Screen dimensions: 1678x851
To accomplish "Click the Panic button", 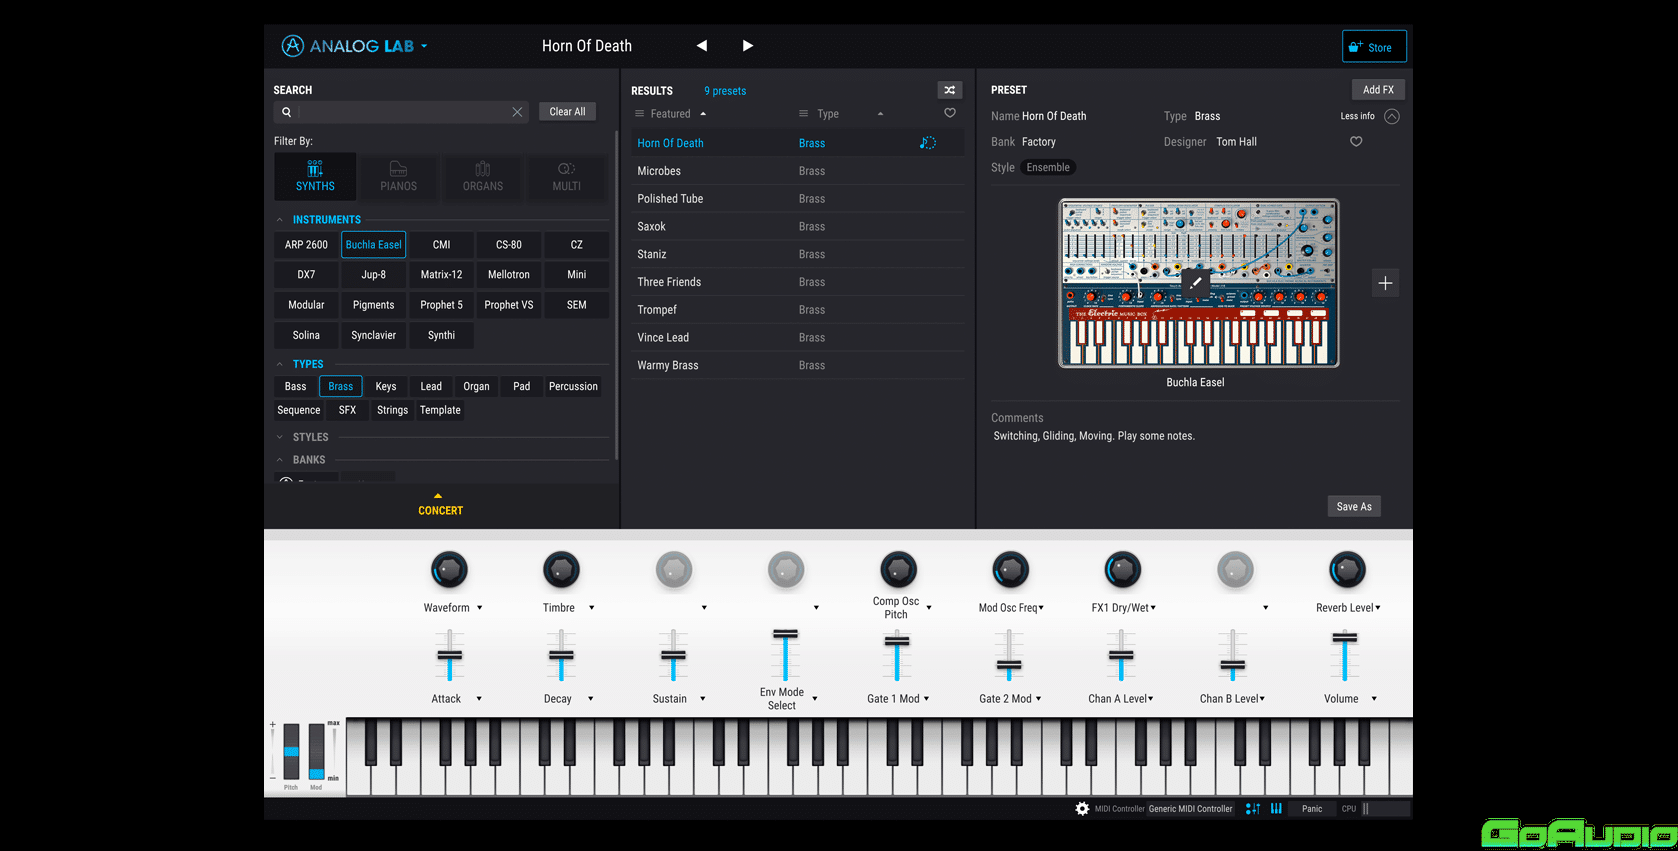I will point(1312,809).
